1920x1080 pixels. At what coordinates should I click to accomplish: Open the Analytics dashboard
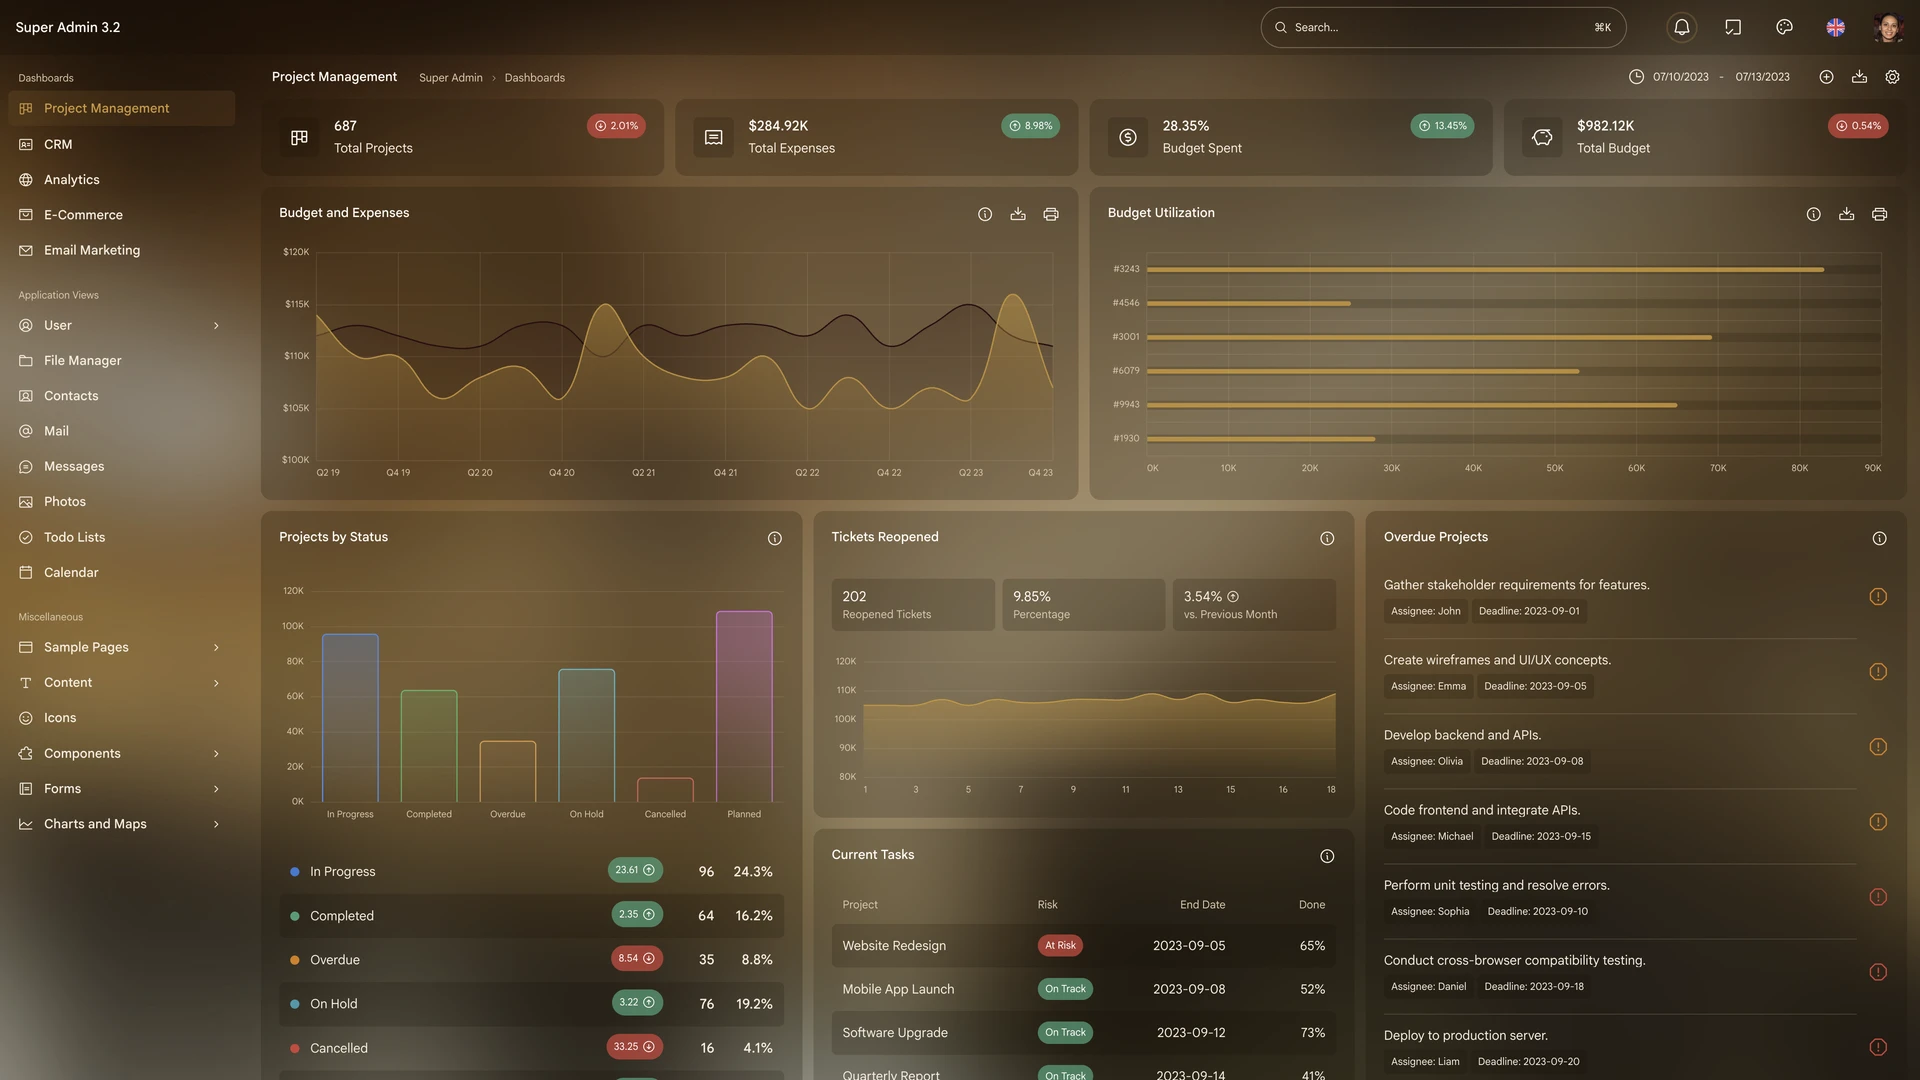point(121,180)
